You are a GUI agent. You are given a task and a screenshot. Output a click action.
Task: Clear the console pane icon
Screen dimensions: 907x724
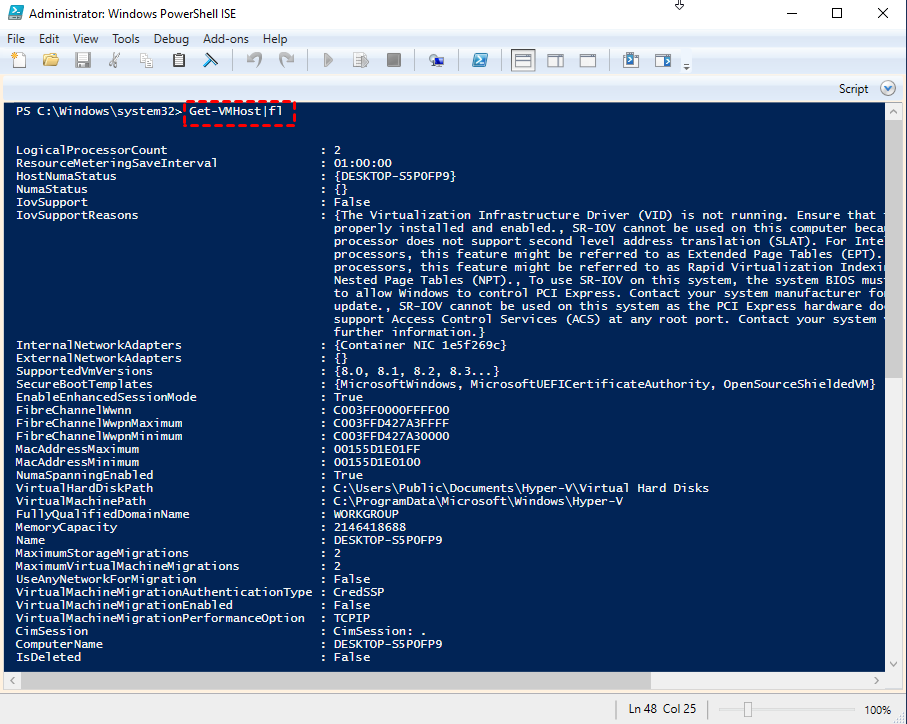point(211,61)
